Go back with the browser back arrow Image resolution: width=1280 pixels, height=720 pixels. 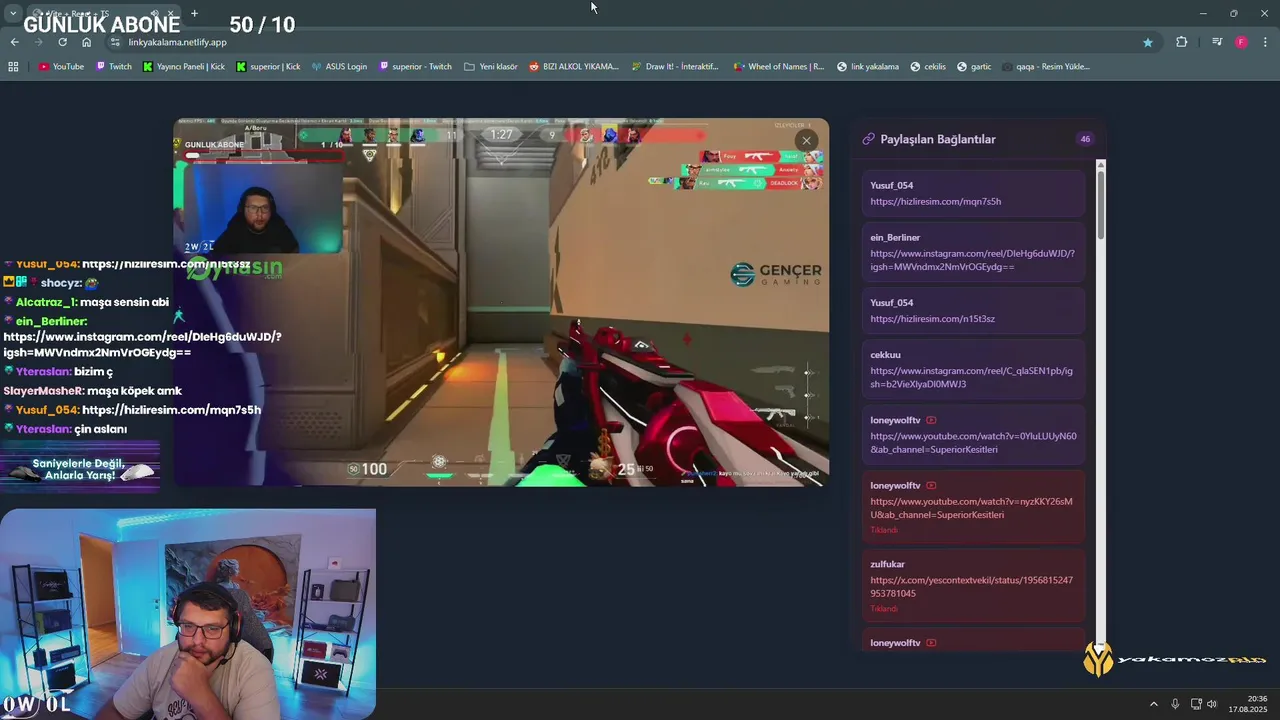[14, 42]
